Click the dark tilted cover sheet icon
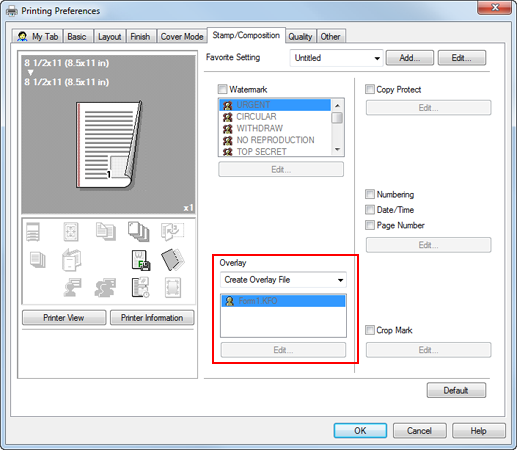This screenshot has height=450, width=517. (x=173, y=260)
